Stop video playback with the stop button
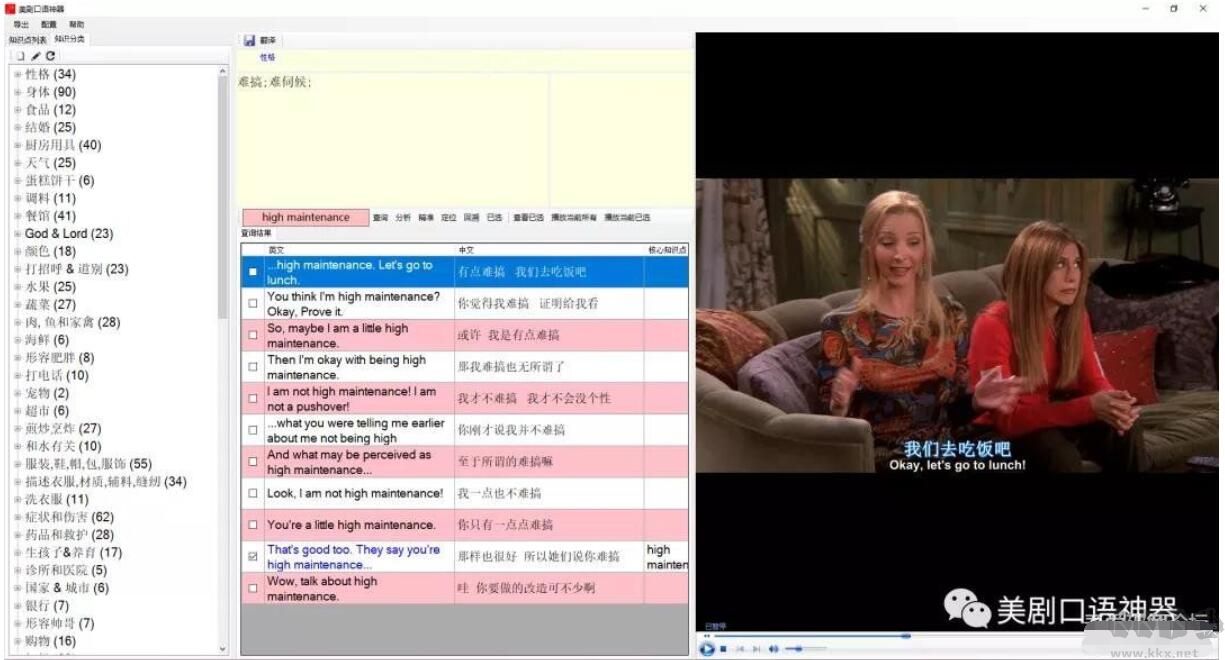 point(723,649)
